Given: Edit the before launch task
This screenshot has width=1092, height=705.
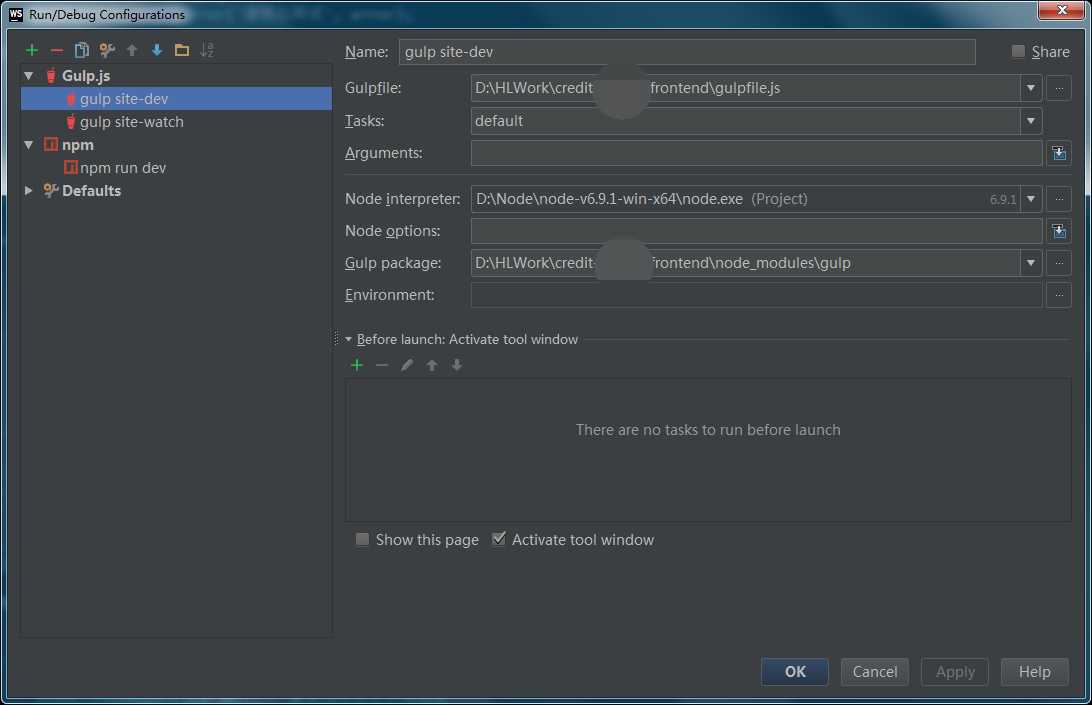Looking at the screenshot, I should (407, 365).
